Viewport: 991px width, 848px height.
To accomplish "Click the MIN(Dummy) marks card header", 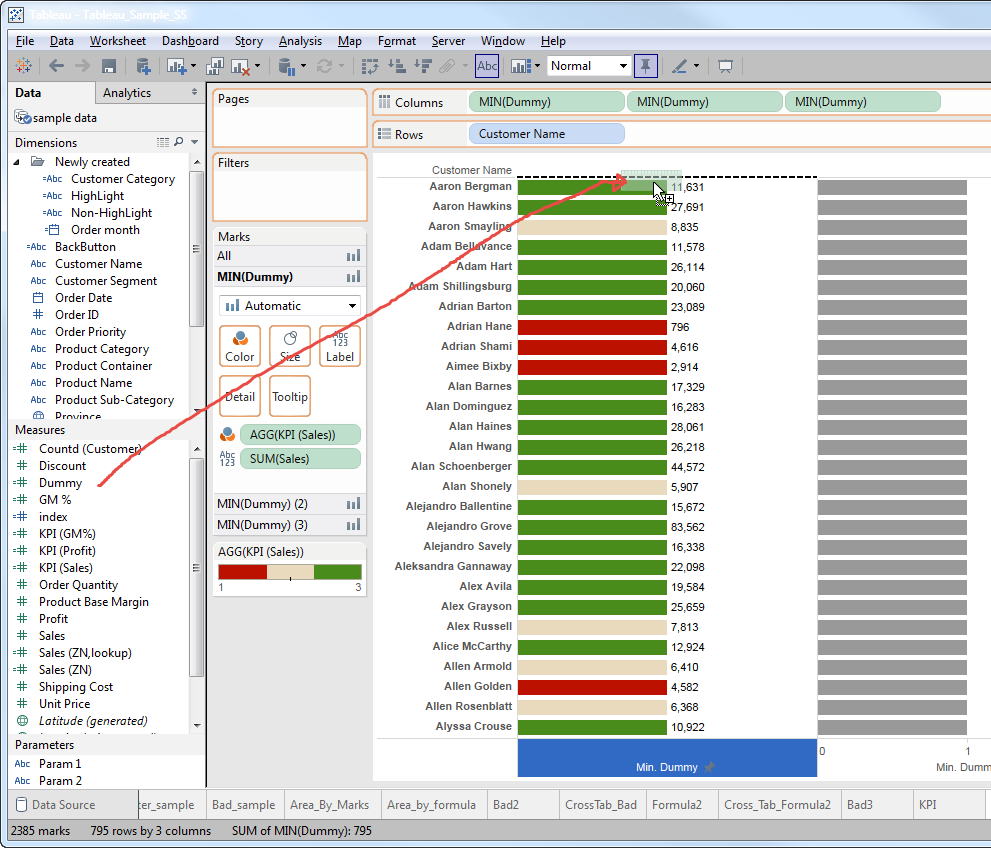I will (289, 277).
